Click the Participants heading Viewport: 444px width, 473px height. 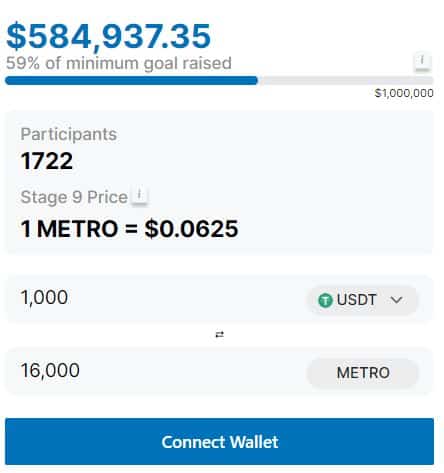[69, 134]
